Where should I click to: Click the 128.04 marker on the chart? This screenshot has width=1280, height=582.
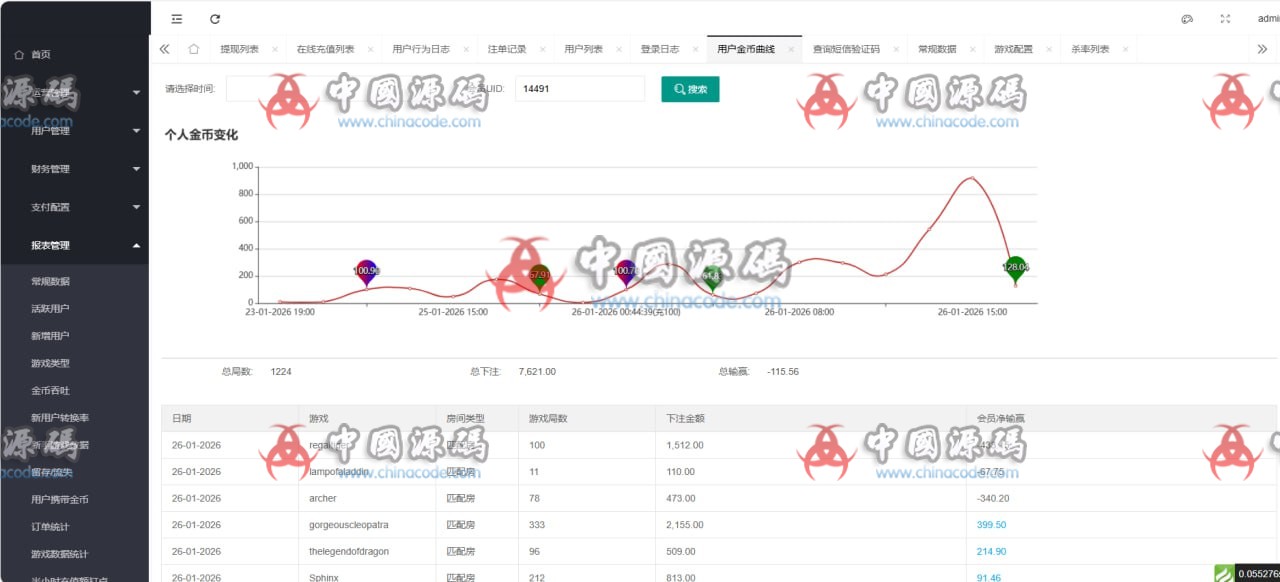pyautogui.click(x=1015, y=267)
